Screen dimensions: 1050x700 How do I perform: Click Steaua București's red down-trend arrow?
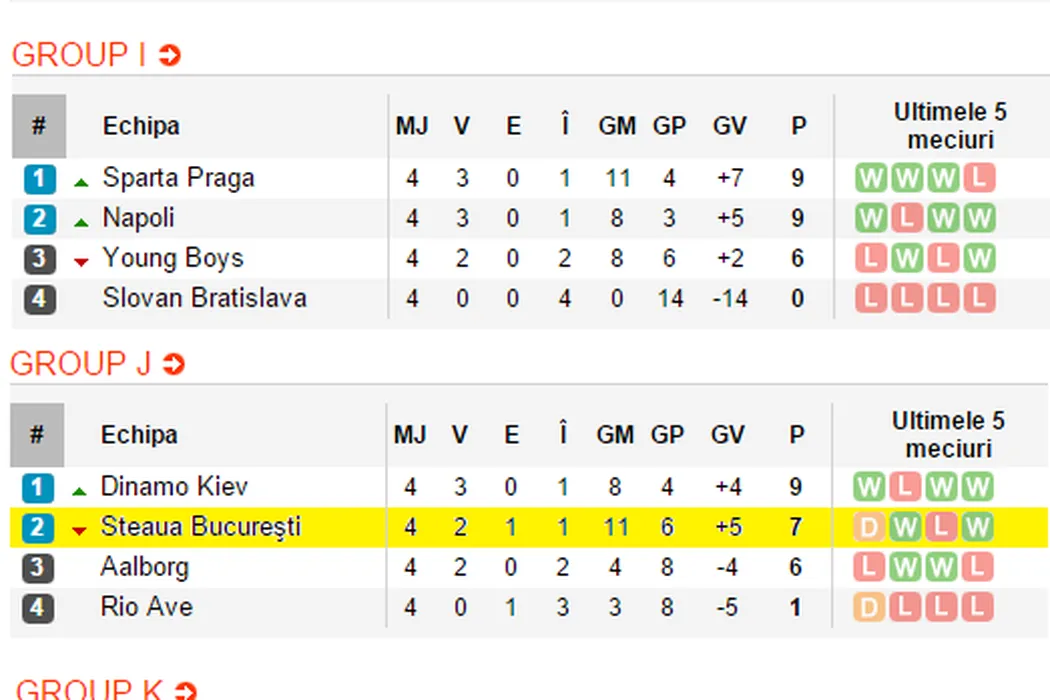coord(80,531)
